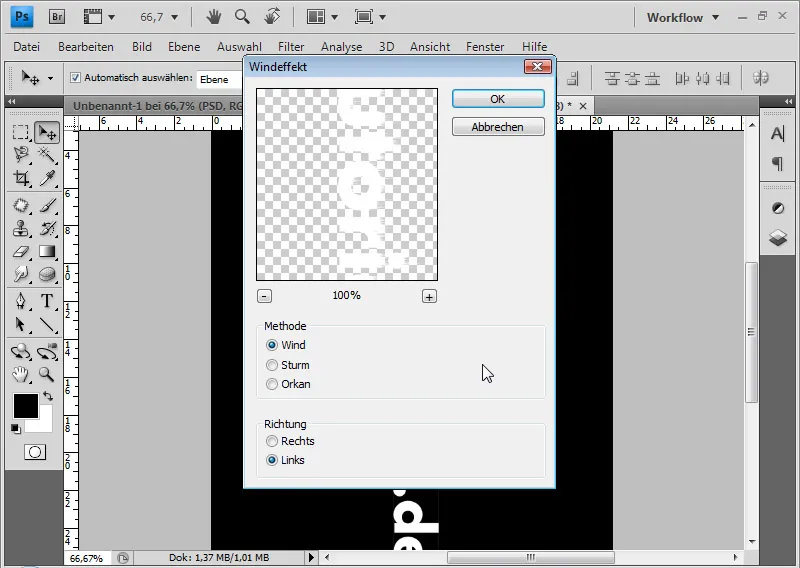Open the Bild menu
Image resolution: width=800 pixels, height=568 pixels.
pyautogui.click(x=141, y=46)
